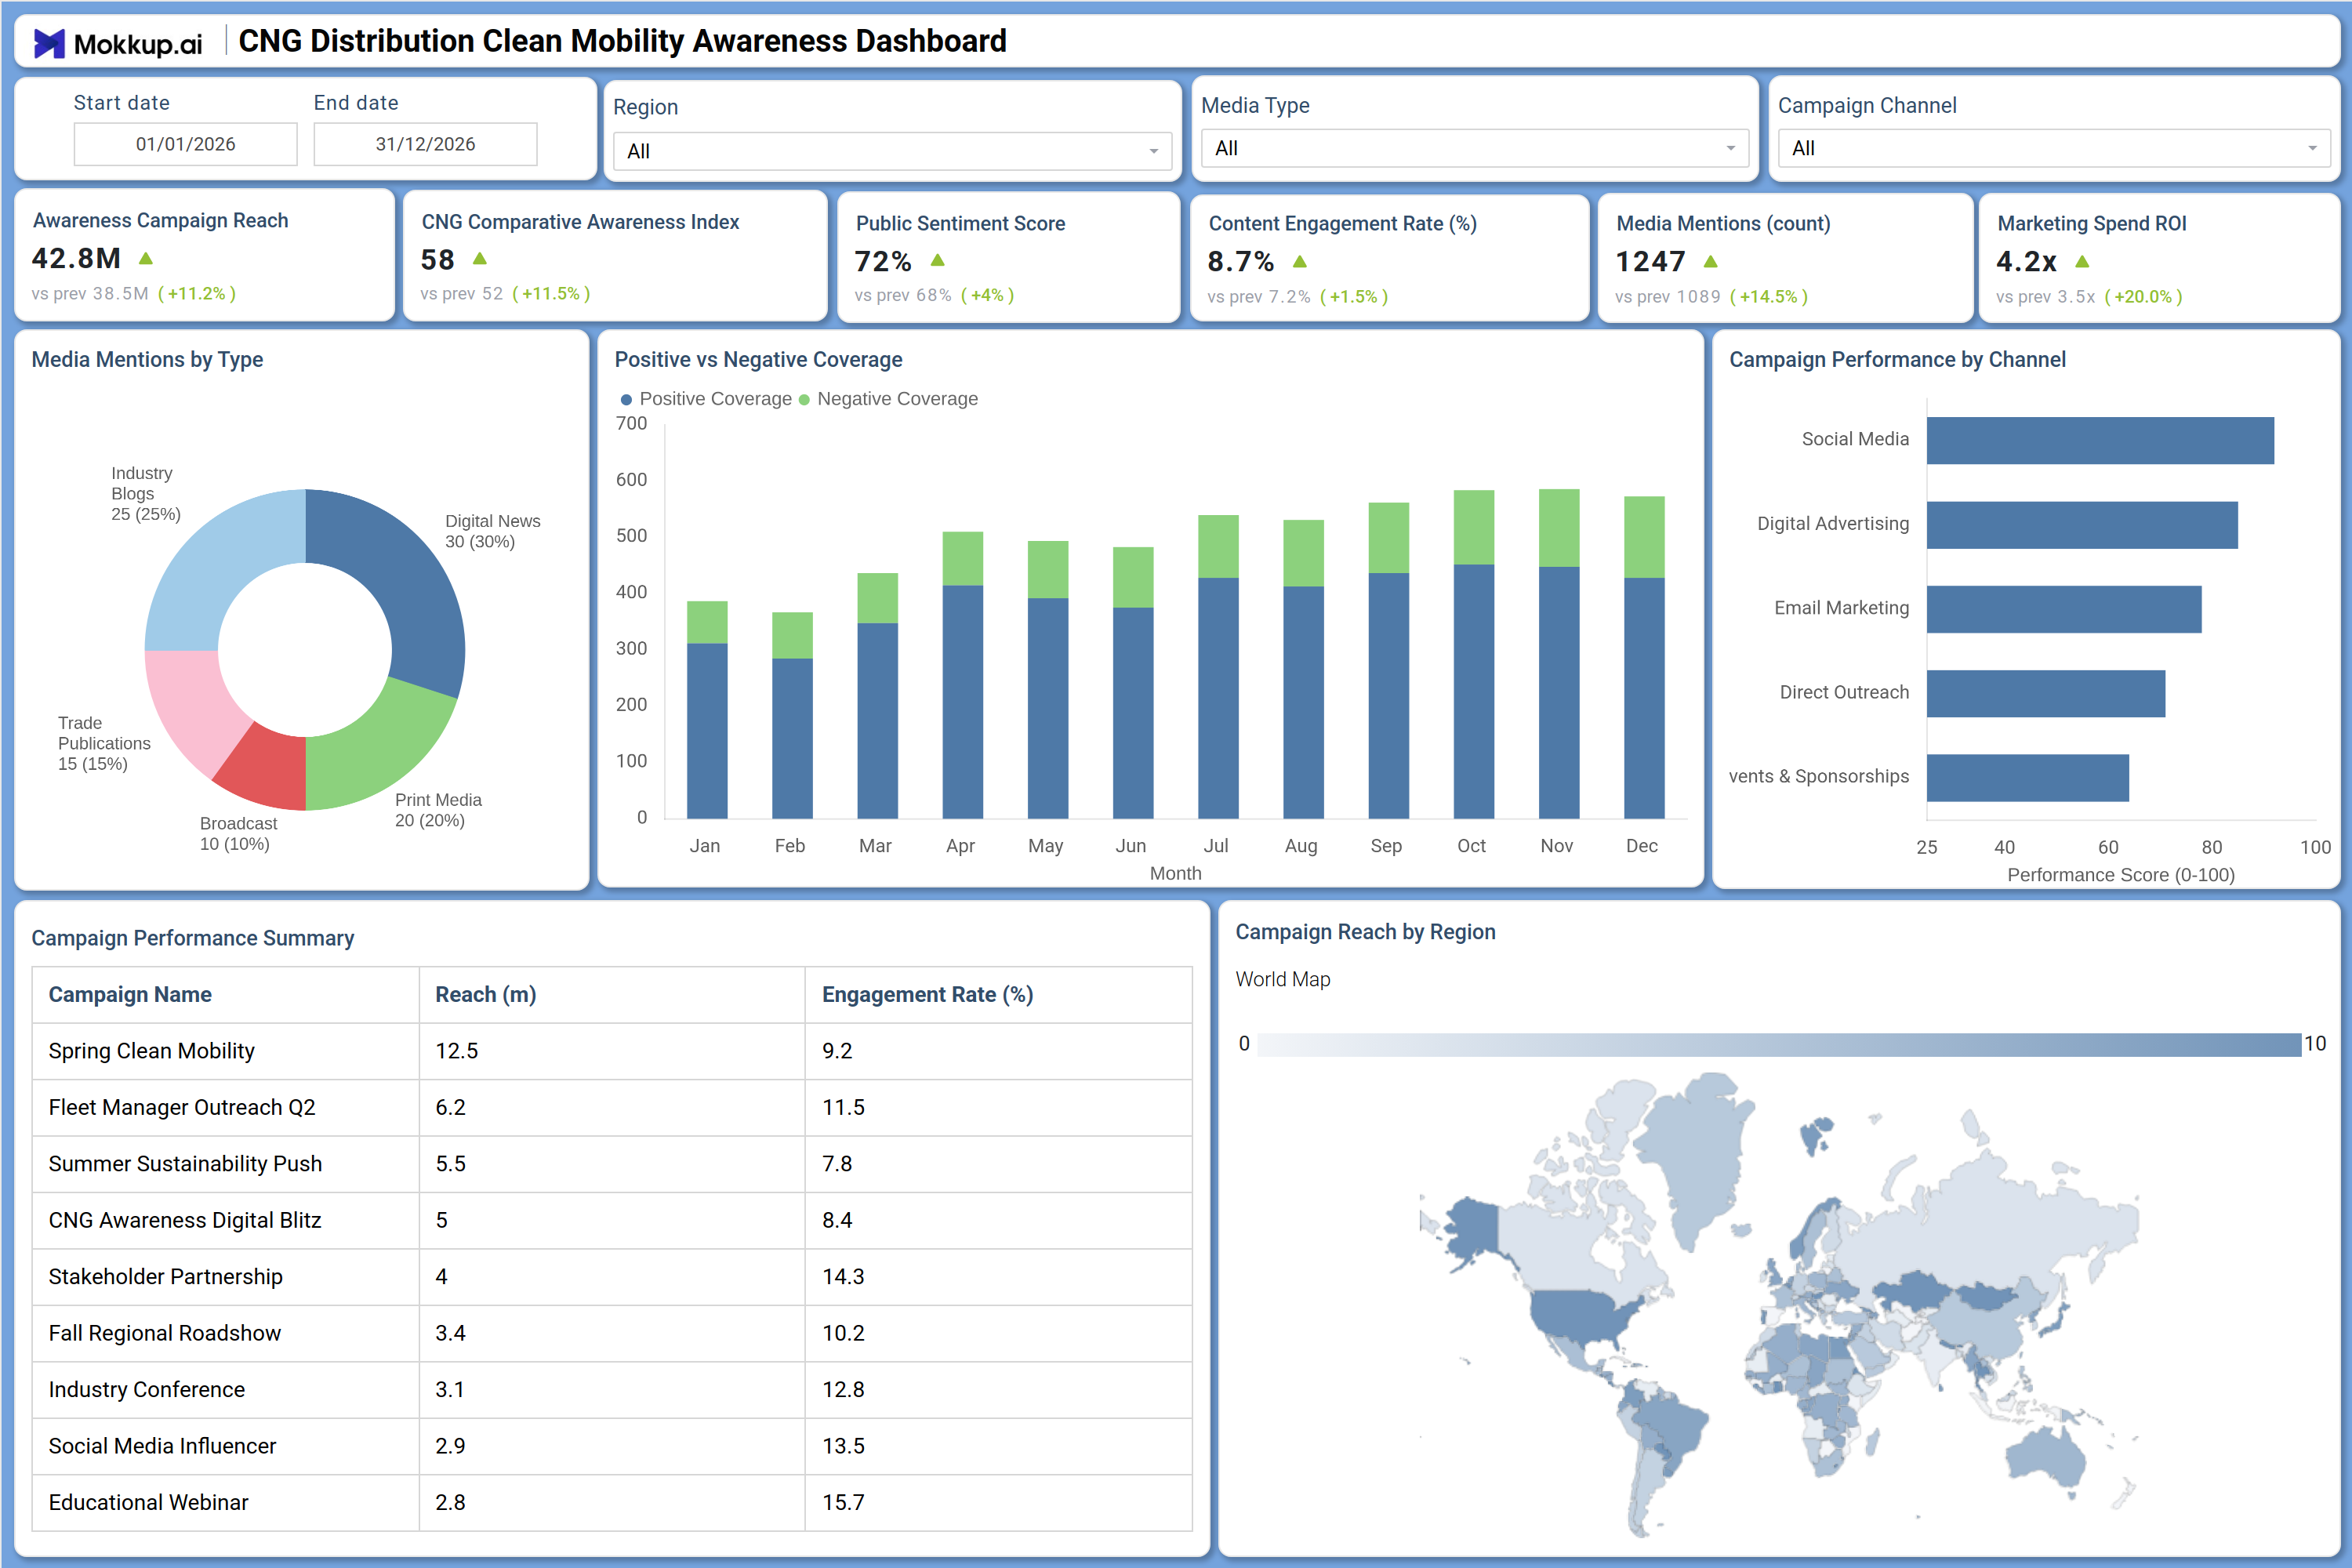Image resolution: width=2352 pixels, height=1568 pixels.
Task: Select Industry Conference row
Action: point(612,1390)
